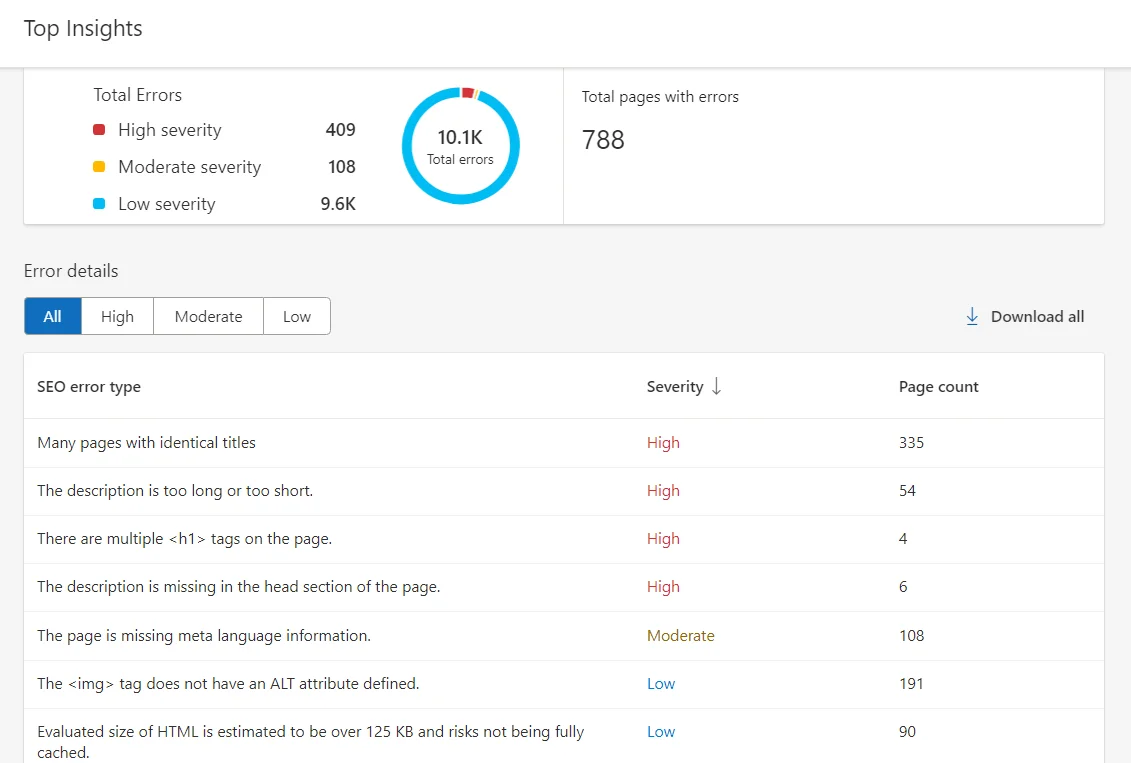This screenshot has width=1131, height=763.
Task: Click Low severity for ALT attribute row
Action: pos(661,684)
